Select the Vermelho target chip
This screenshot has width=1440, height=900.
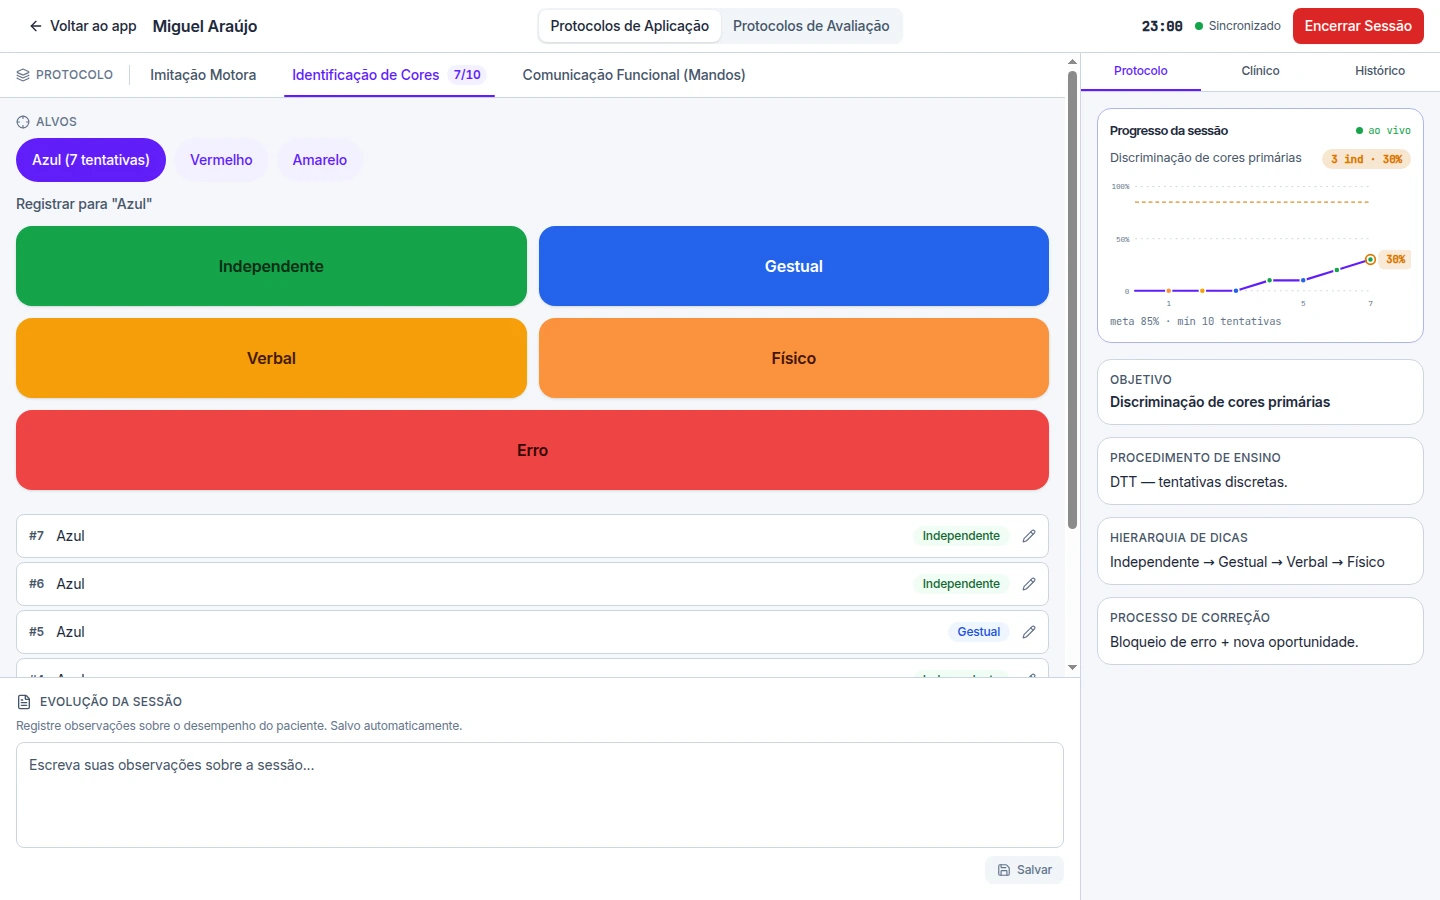221,160
